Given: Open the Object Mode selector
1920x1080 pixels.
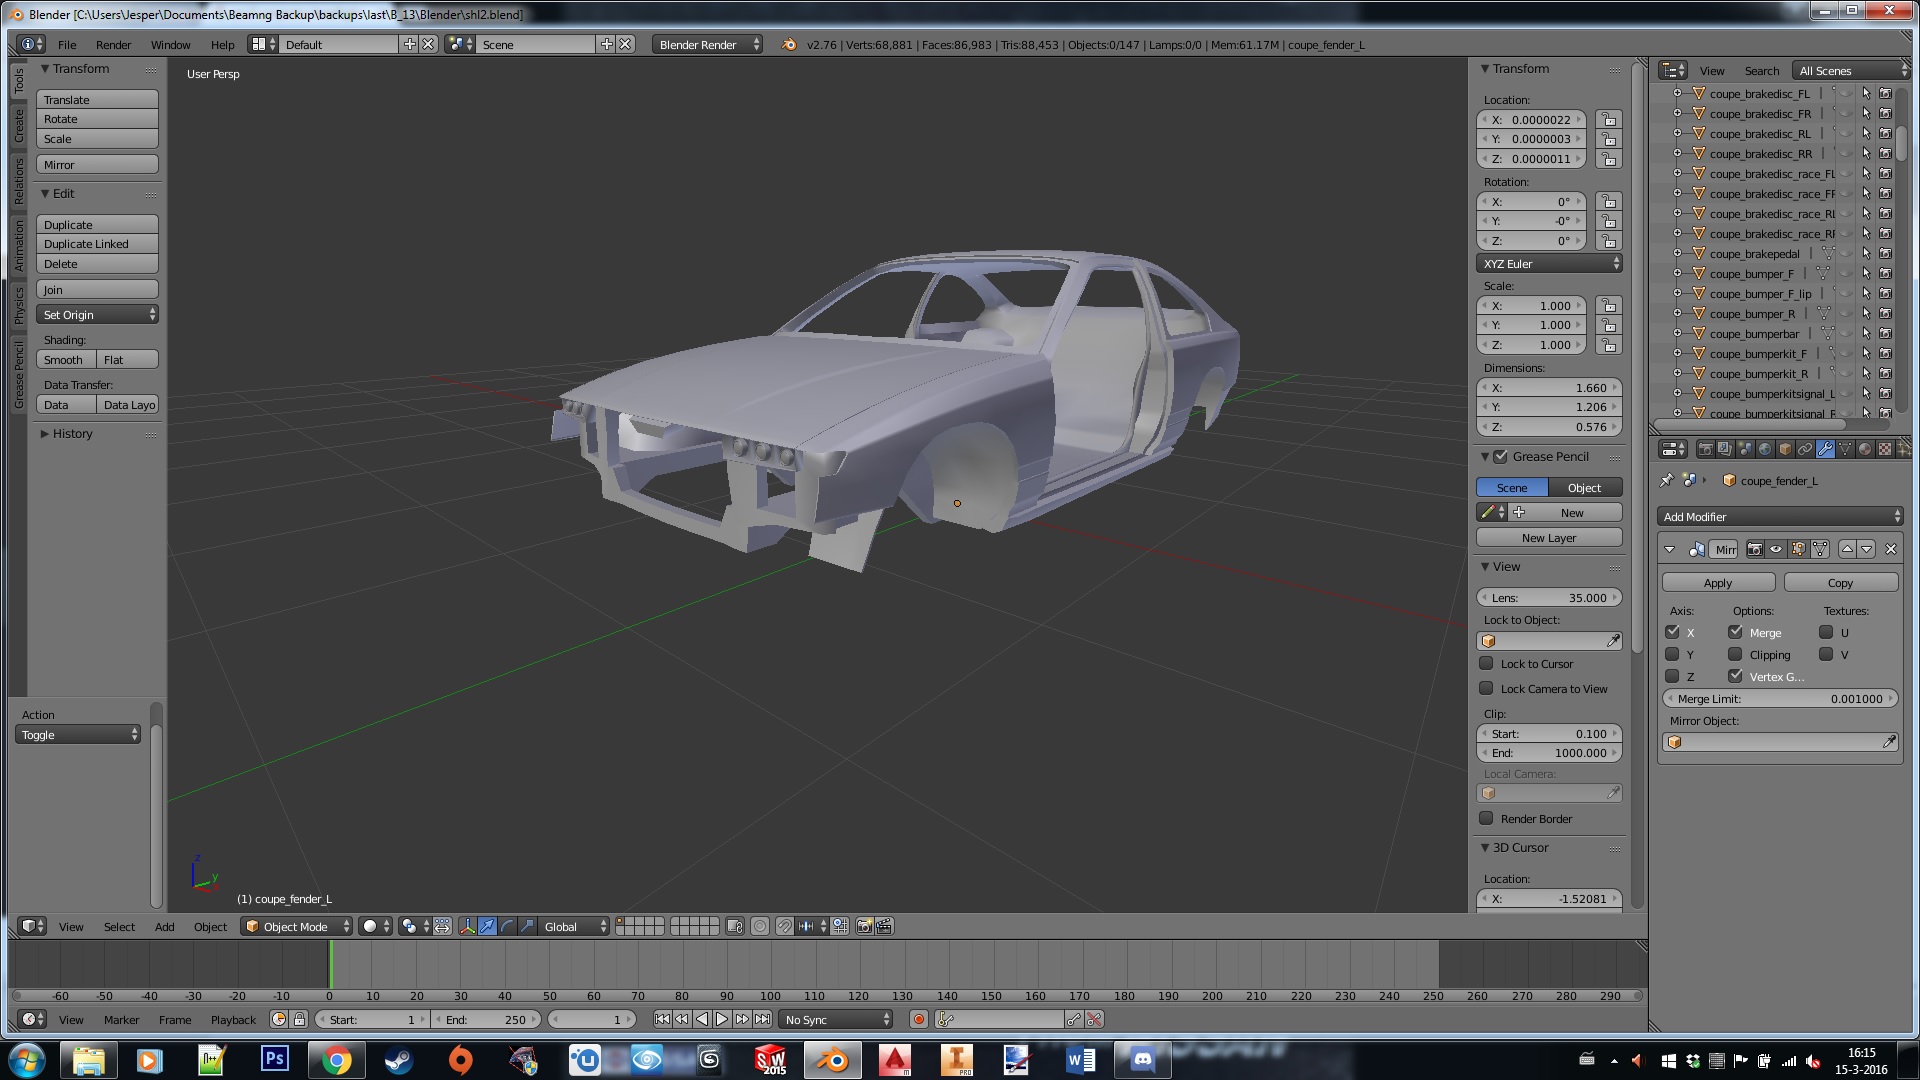Looking at the screenshot, I should (x=297, y=926).
